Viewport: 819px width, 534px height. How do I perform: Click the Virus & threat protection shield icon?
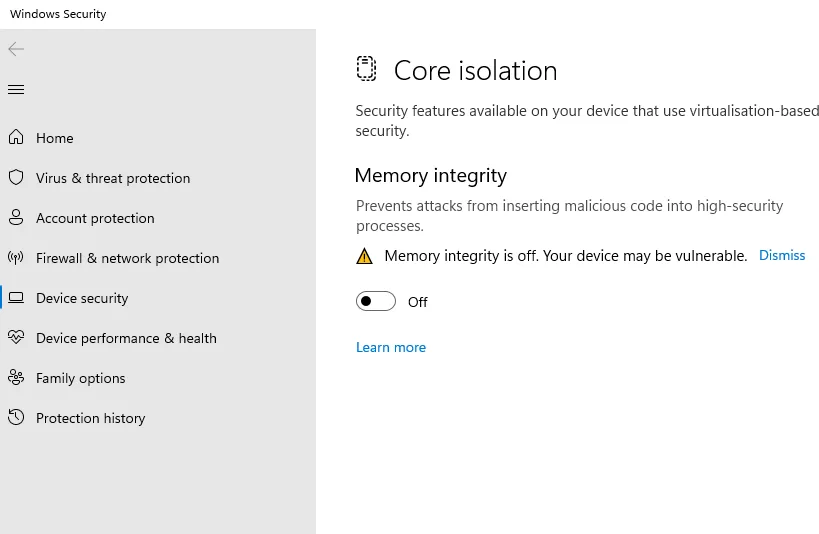16,178
